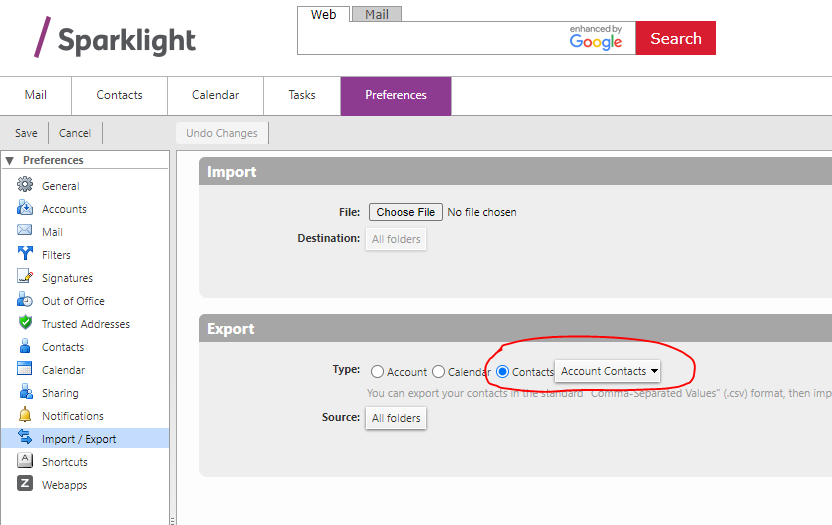
Task: Select the Contacts export type radio
Action: [x=502, y=372]
